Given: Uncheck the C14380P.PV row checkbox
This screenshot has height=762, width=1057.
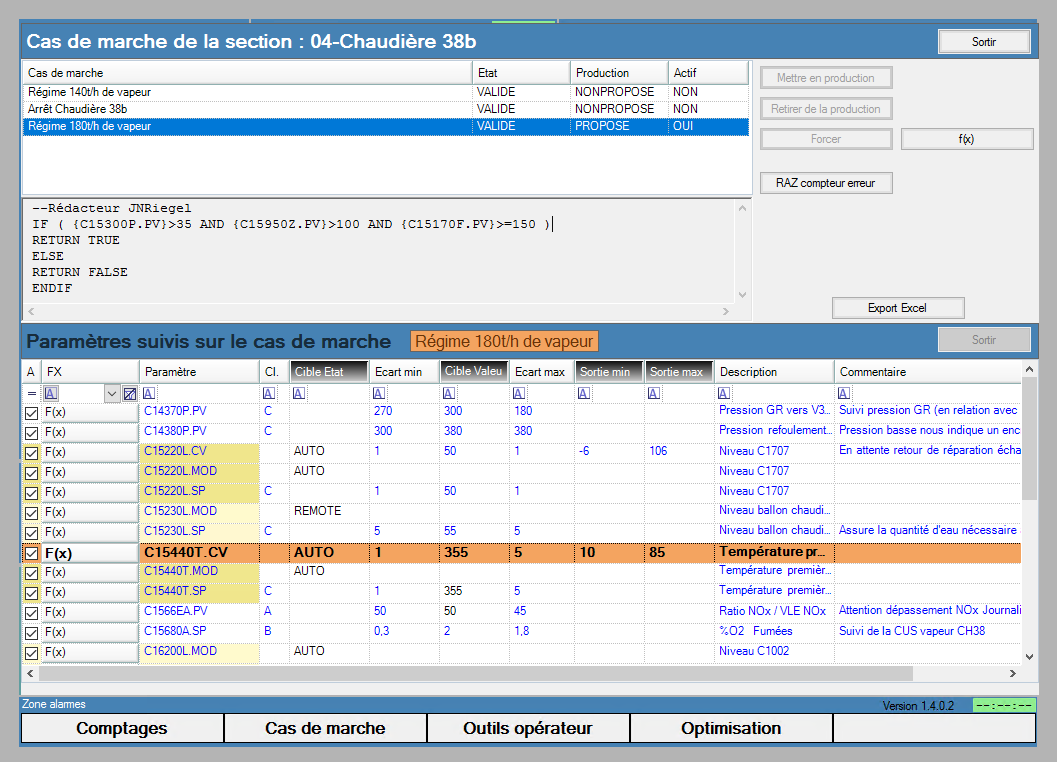Looking at the screenshot, I should pos(31,433).
